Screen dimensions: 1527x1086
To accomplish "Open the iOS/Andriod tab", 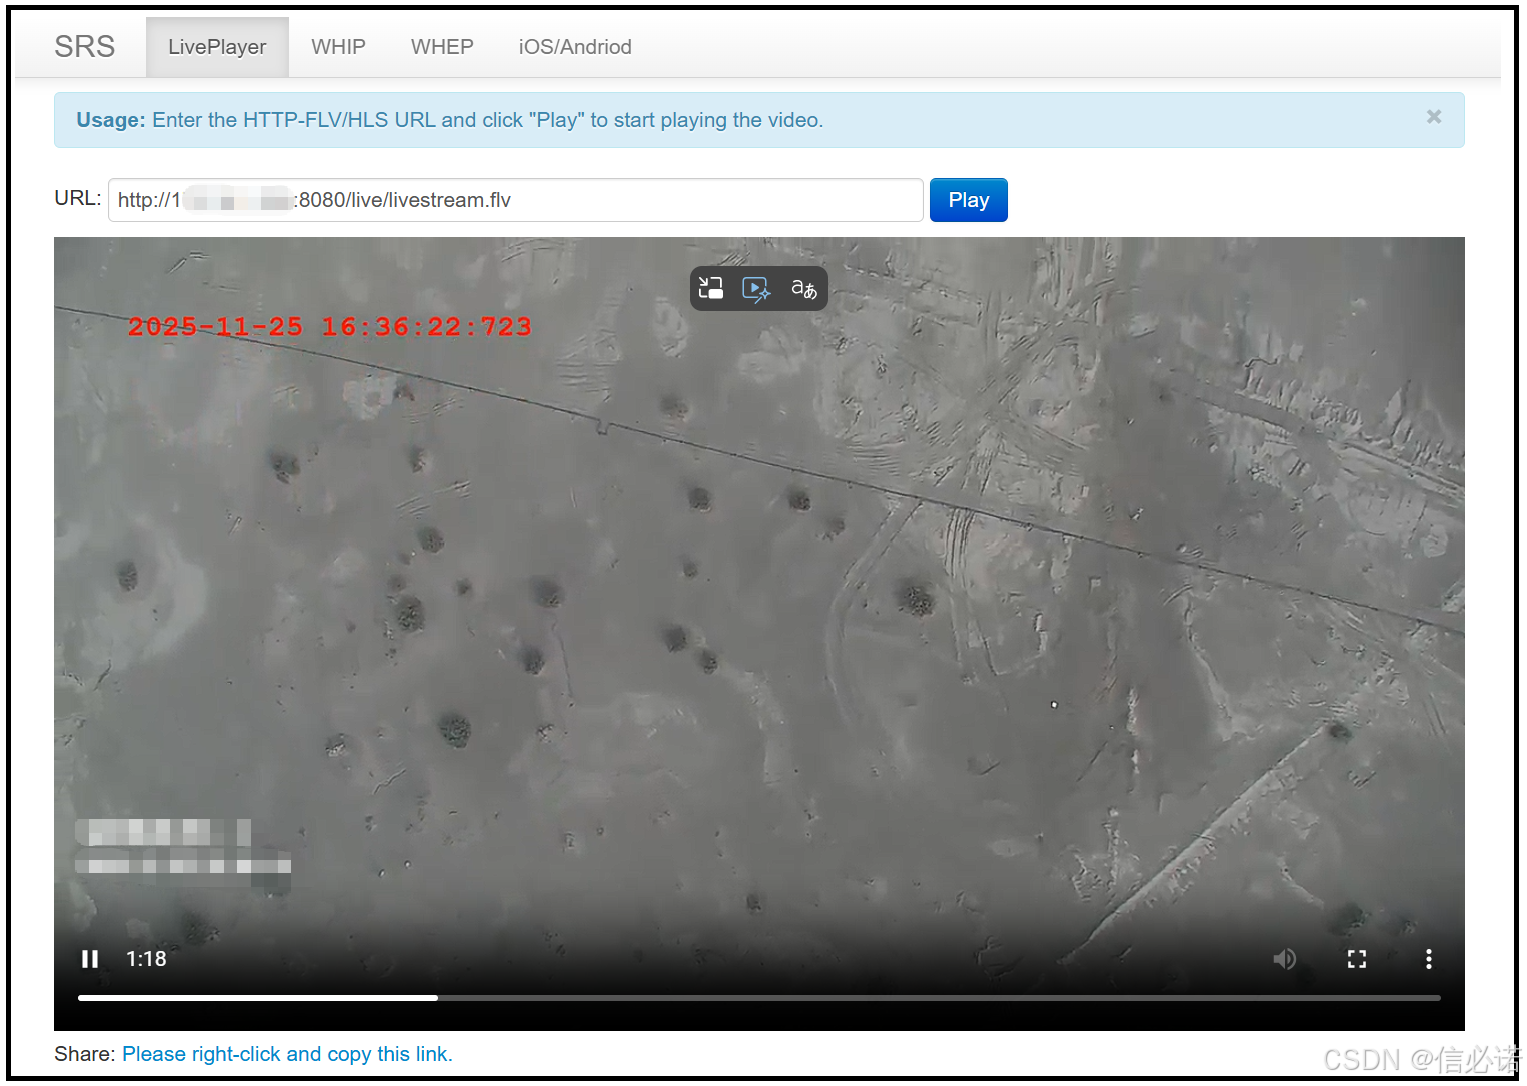I will (x=575, y=47).
